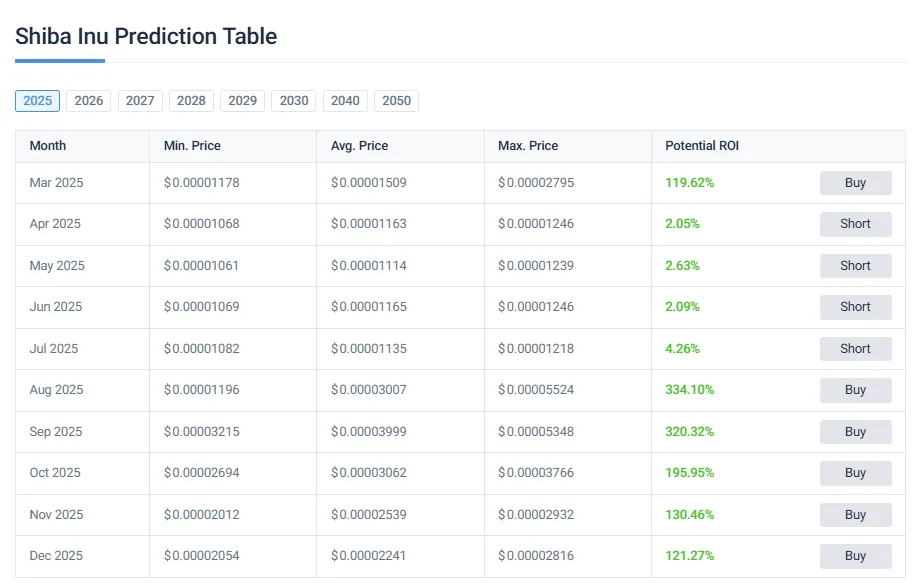Click the Month column header
Viewport: 913px width, 585px height.
47,146
